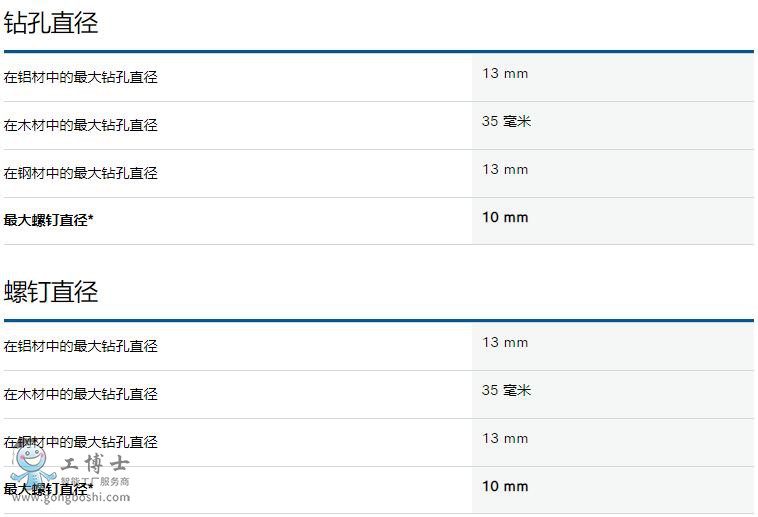
Task: Click 在铝材中的最大钻孔直径 under 螺钉直径 section
Action: pyautogui.click(x=81, y=346)
